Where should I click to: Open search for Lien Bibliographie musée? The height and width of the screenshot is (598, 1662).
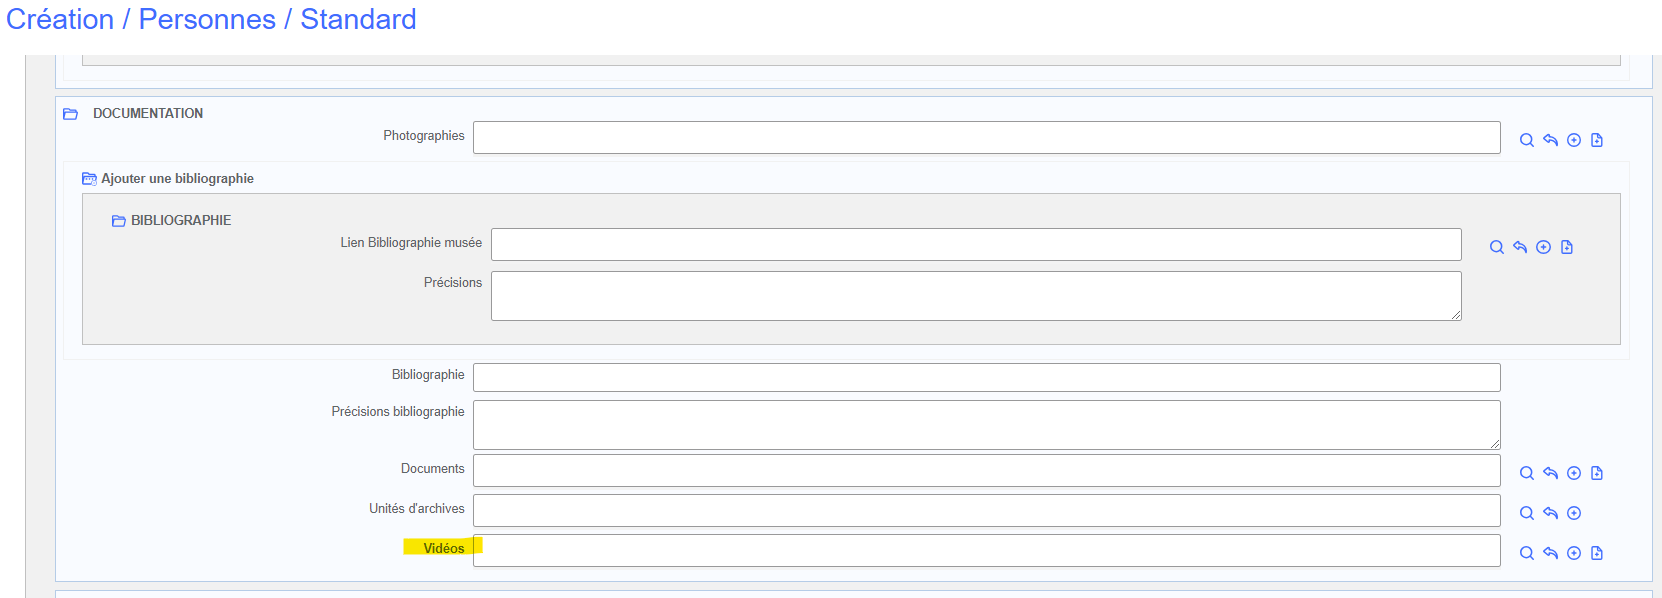click(1496, 247)
